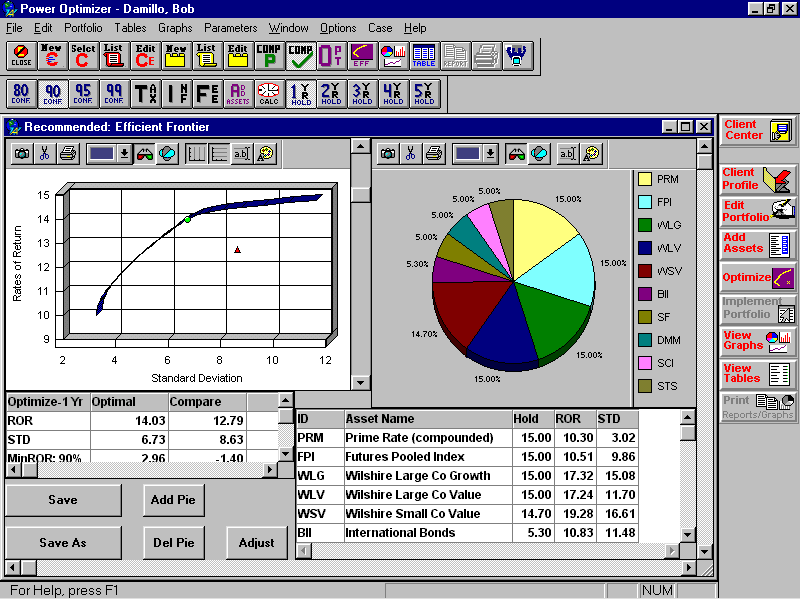Open the color dropdown on the pie chart toolbar
Screen dimensions: 800x600
click(x=490, y=153)
